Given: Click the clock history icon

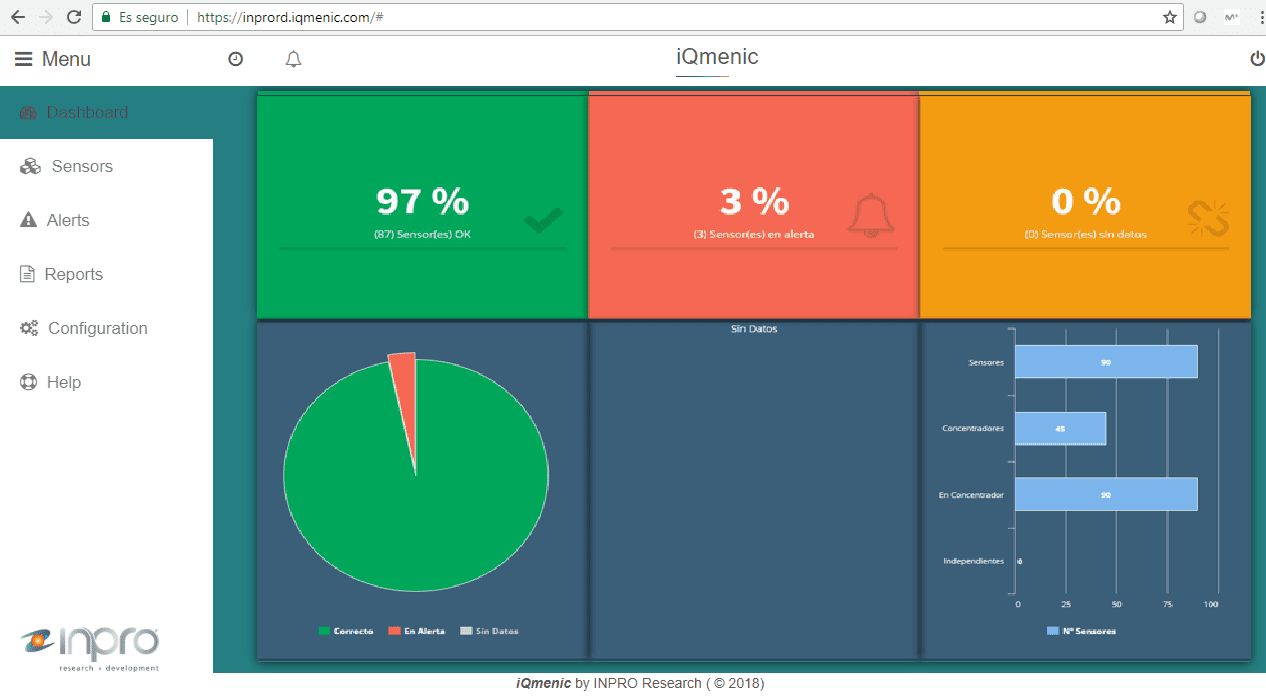Looking at the screenshot, I should (x=235, y=59).
